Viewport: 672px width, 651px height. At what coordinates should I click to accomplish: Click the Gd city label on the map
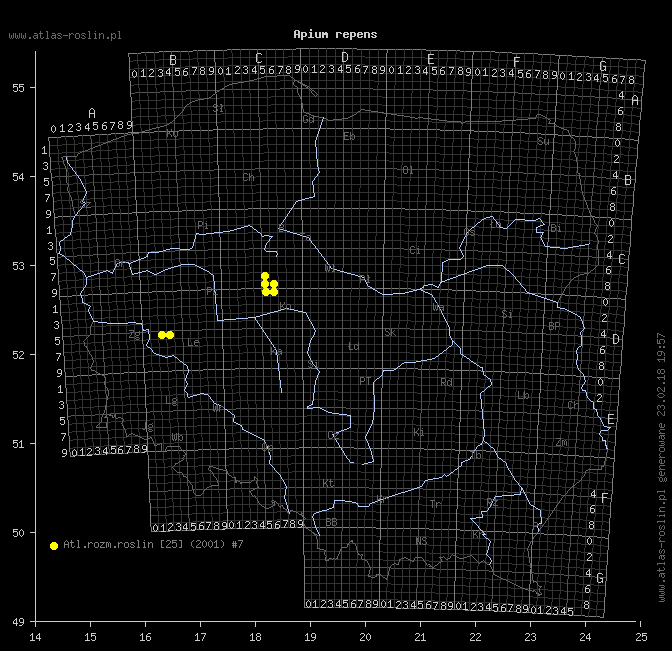click(x=308, y=119)
